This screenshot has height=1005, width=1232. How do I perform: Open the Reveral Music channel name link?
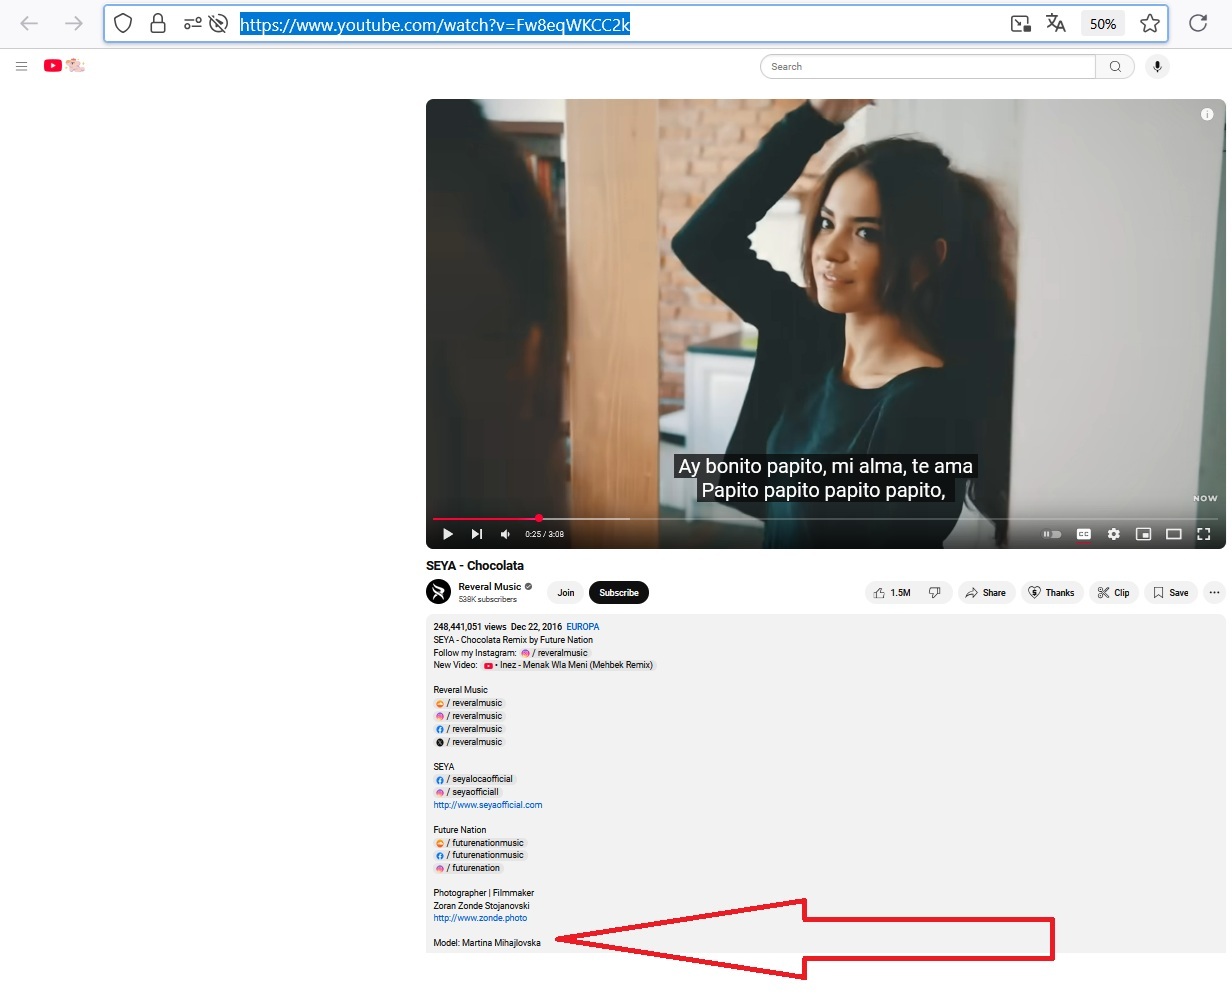tap(490, 587)
